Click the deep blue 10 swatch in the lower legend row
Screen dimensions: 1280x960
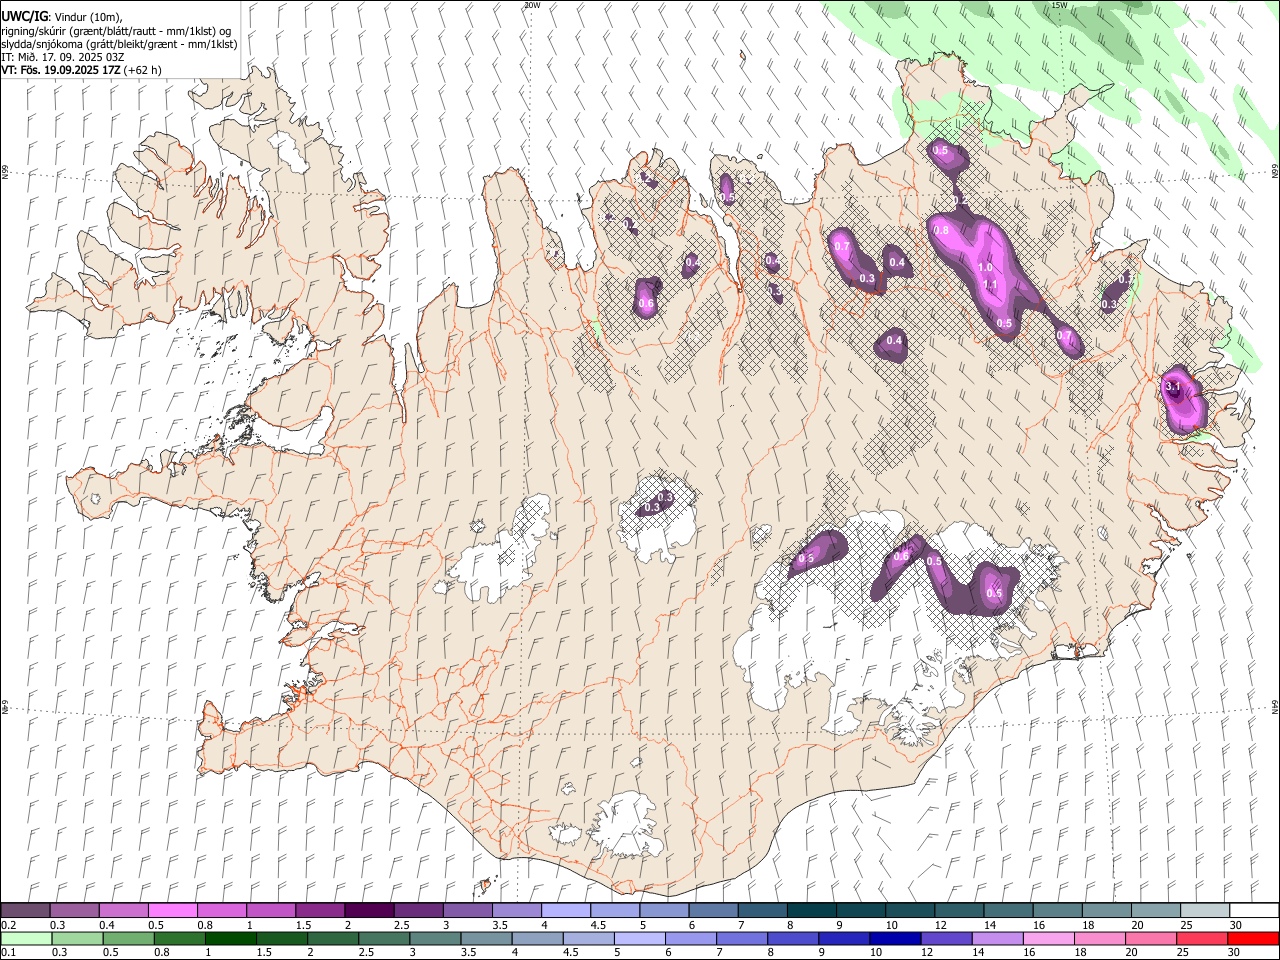895,939
